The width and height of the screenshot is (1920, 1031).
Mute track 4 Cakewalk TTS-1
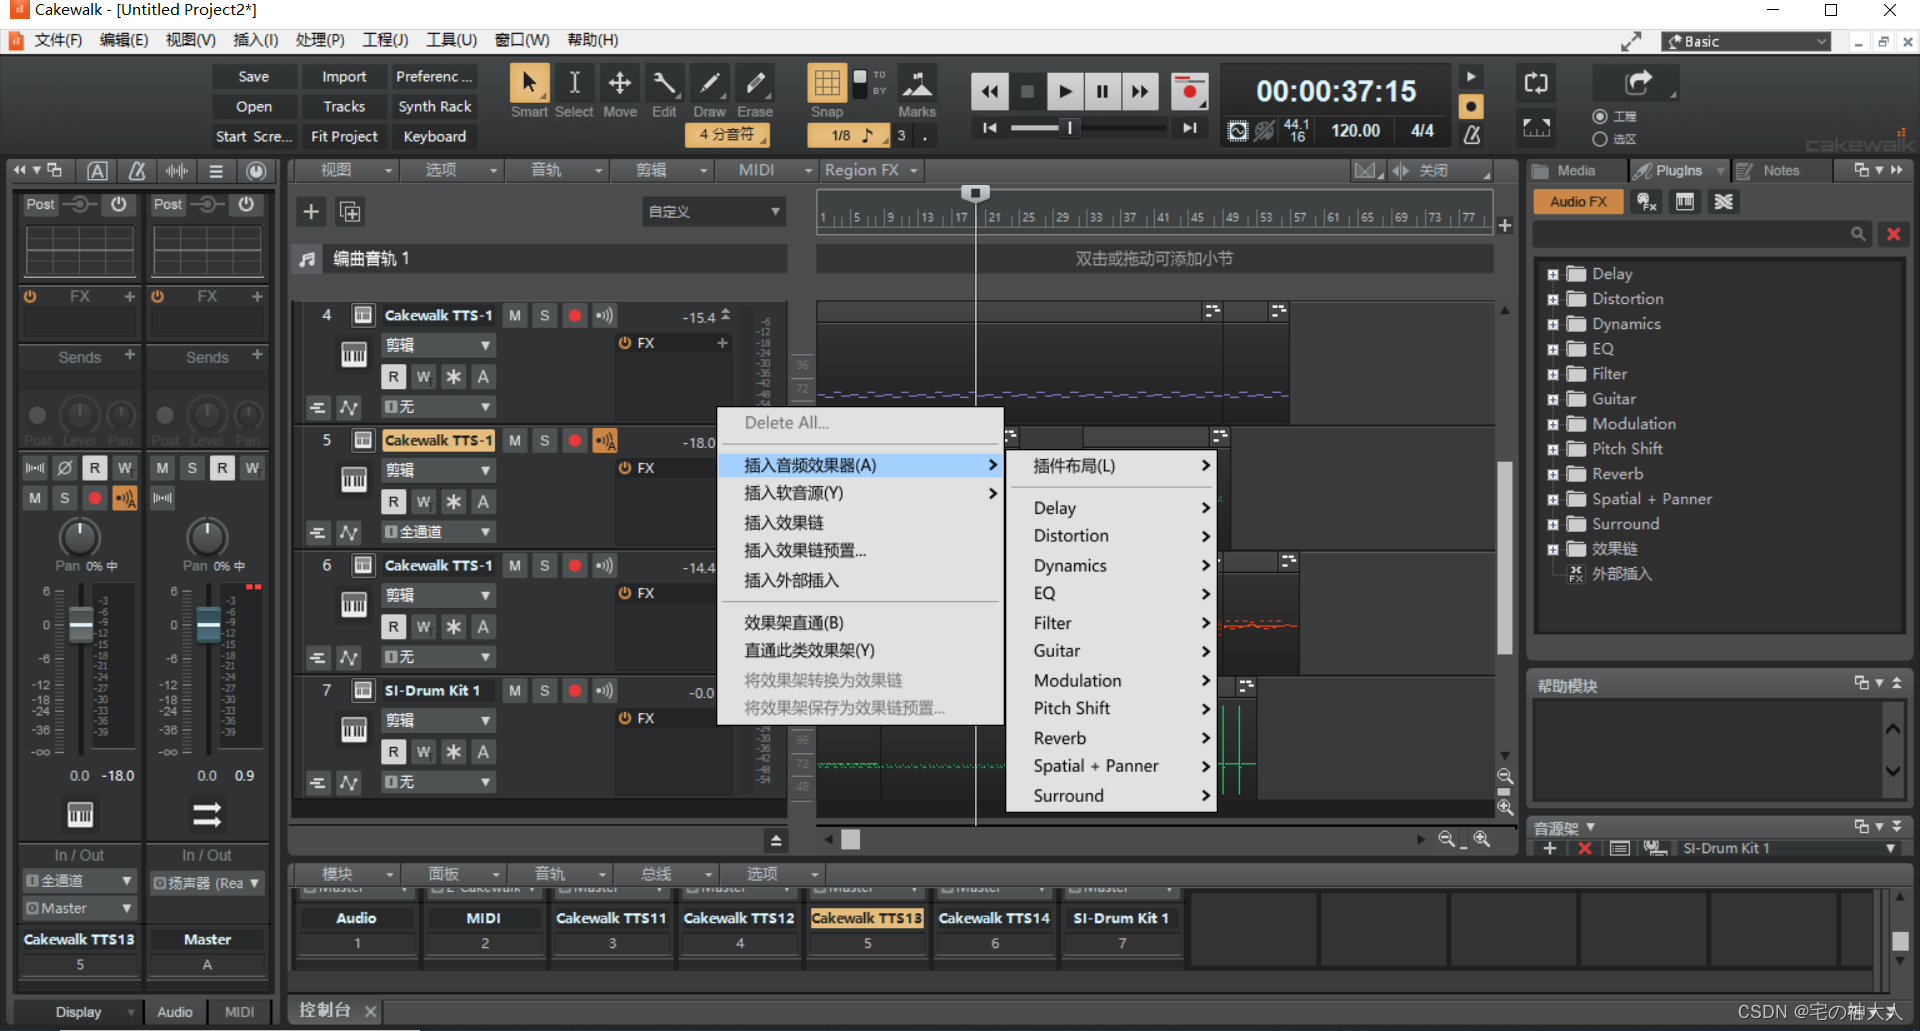[514, 316]
